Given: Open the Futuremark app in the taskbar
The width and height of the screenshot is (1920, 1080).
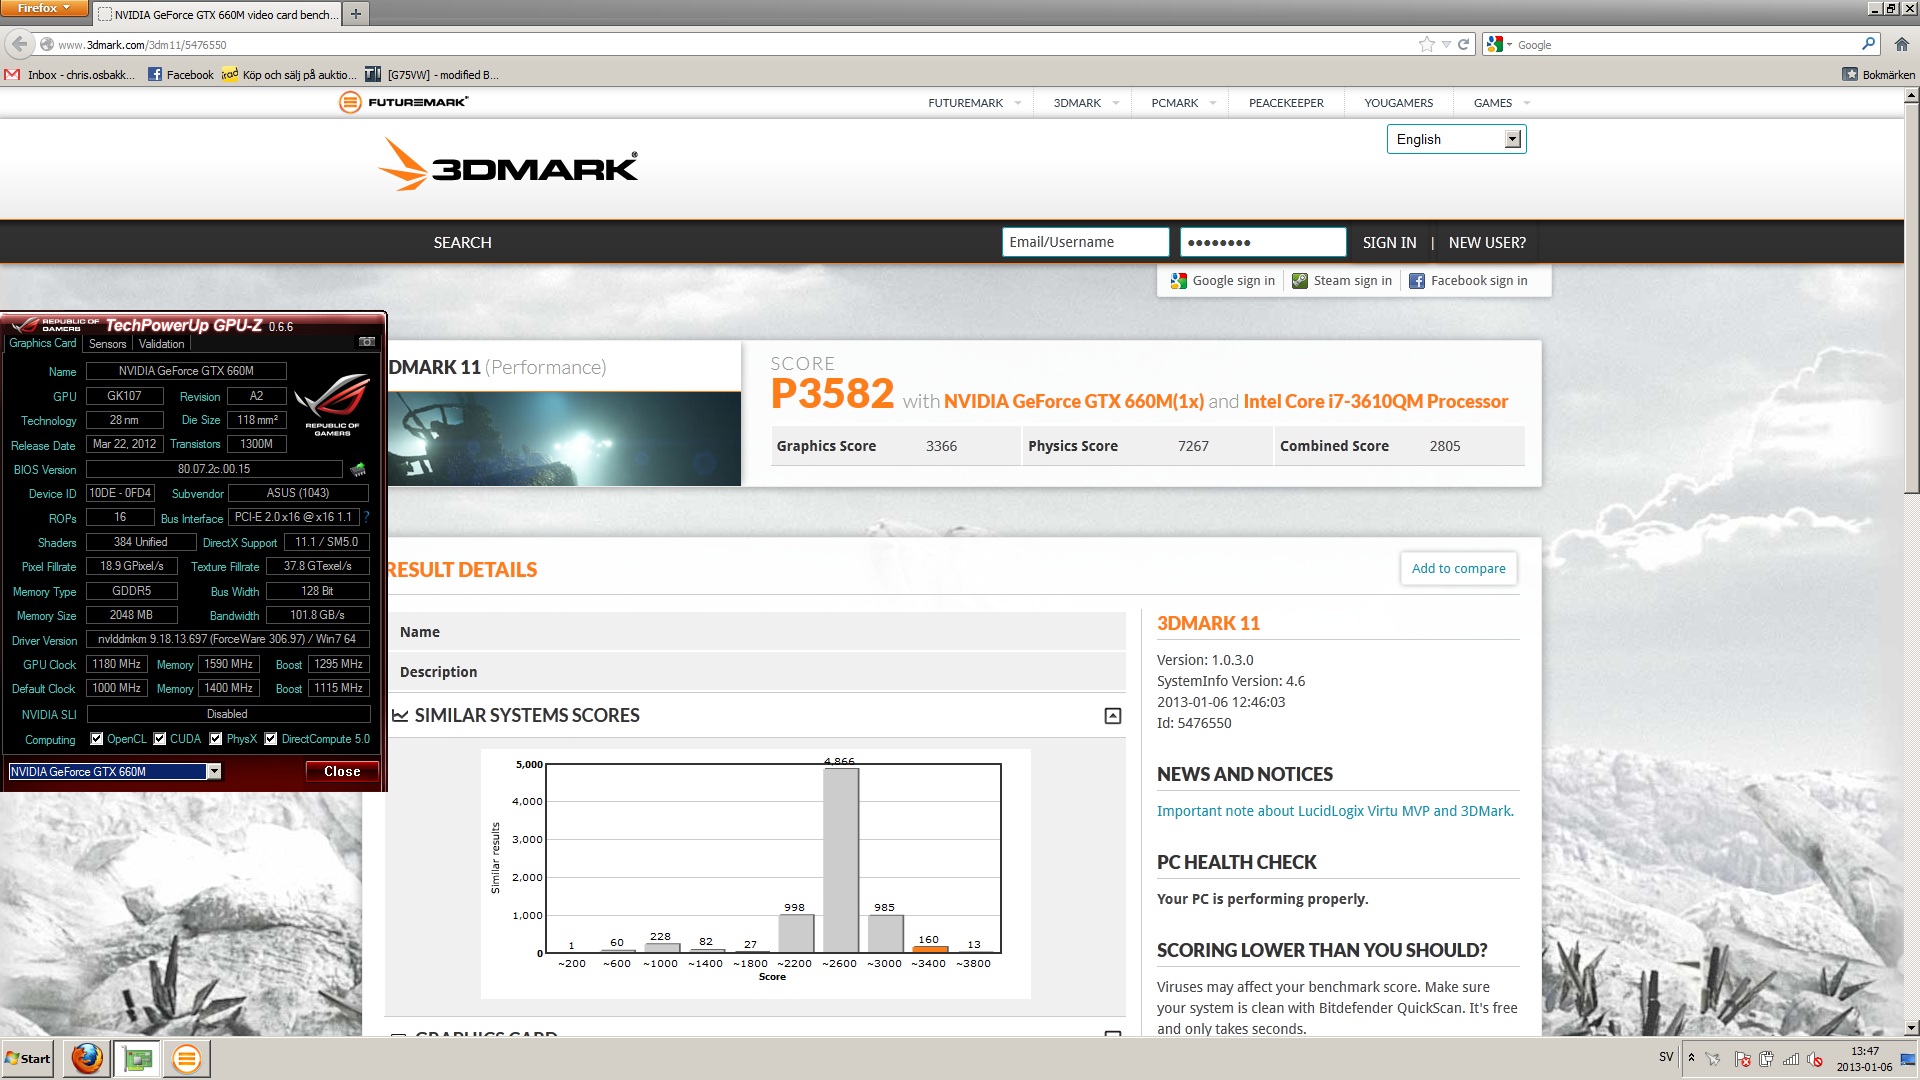Looking at the screenshot, I should [186, 1058].
